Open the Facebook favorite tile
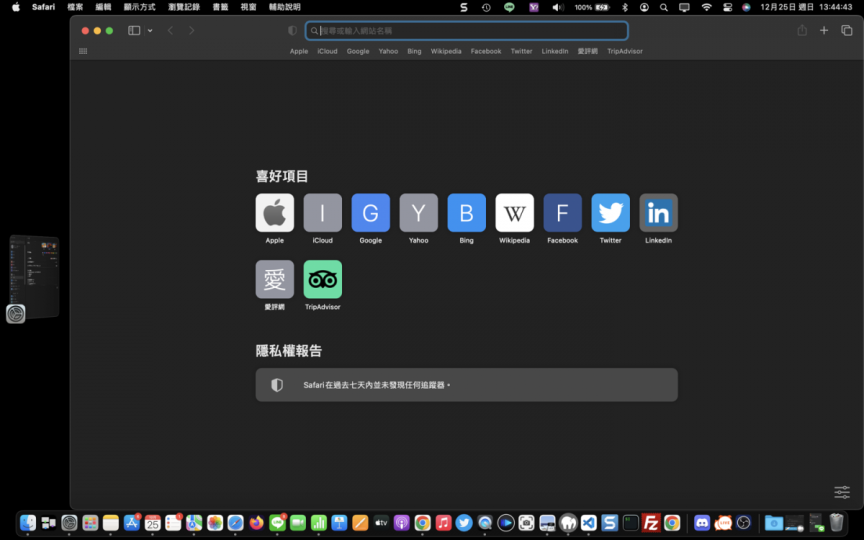This screenshot has height=540, width=864. (562, 213)
